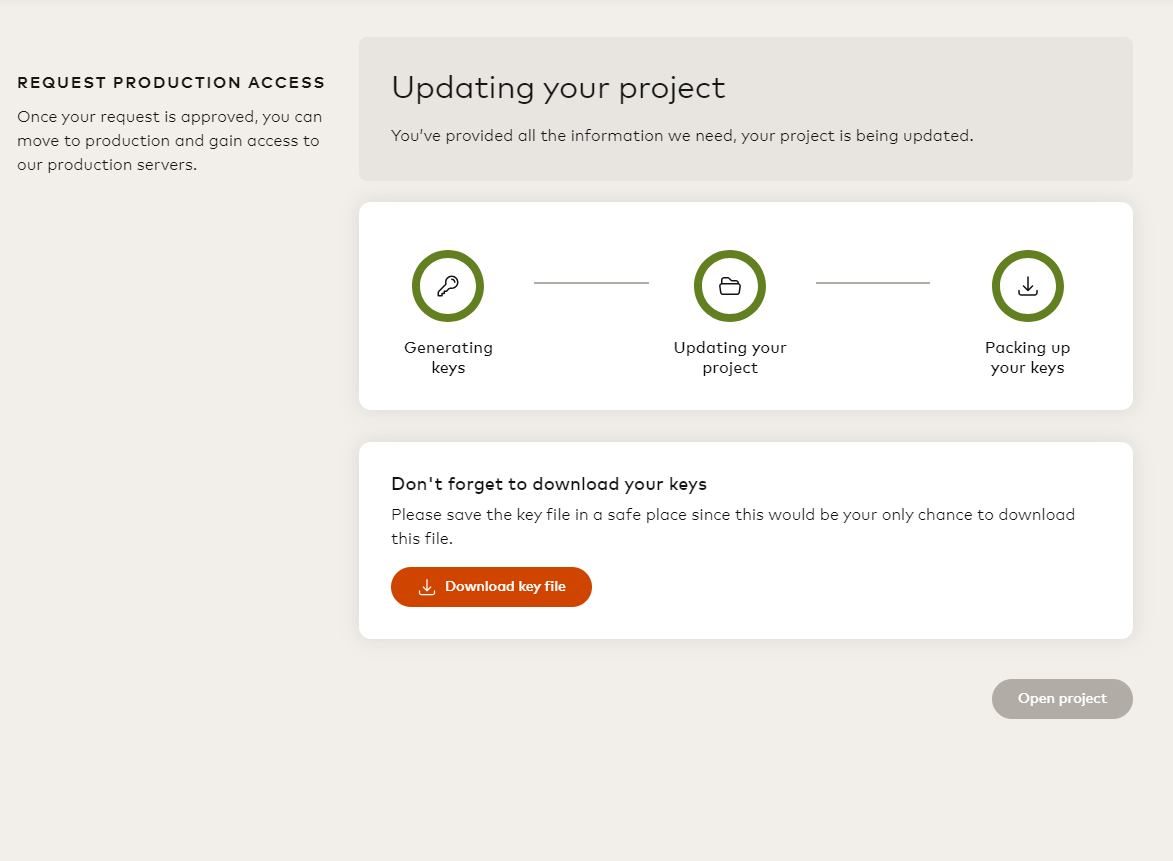Click the 'Generating keys' step label
The image size is (1173, 861).
pyautogui.click(x=448, y=358)
